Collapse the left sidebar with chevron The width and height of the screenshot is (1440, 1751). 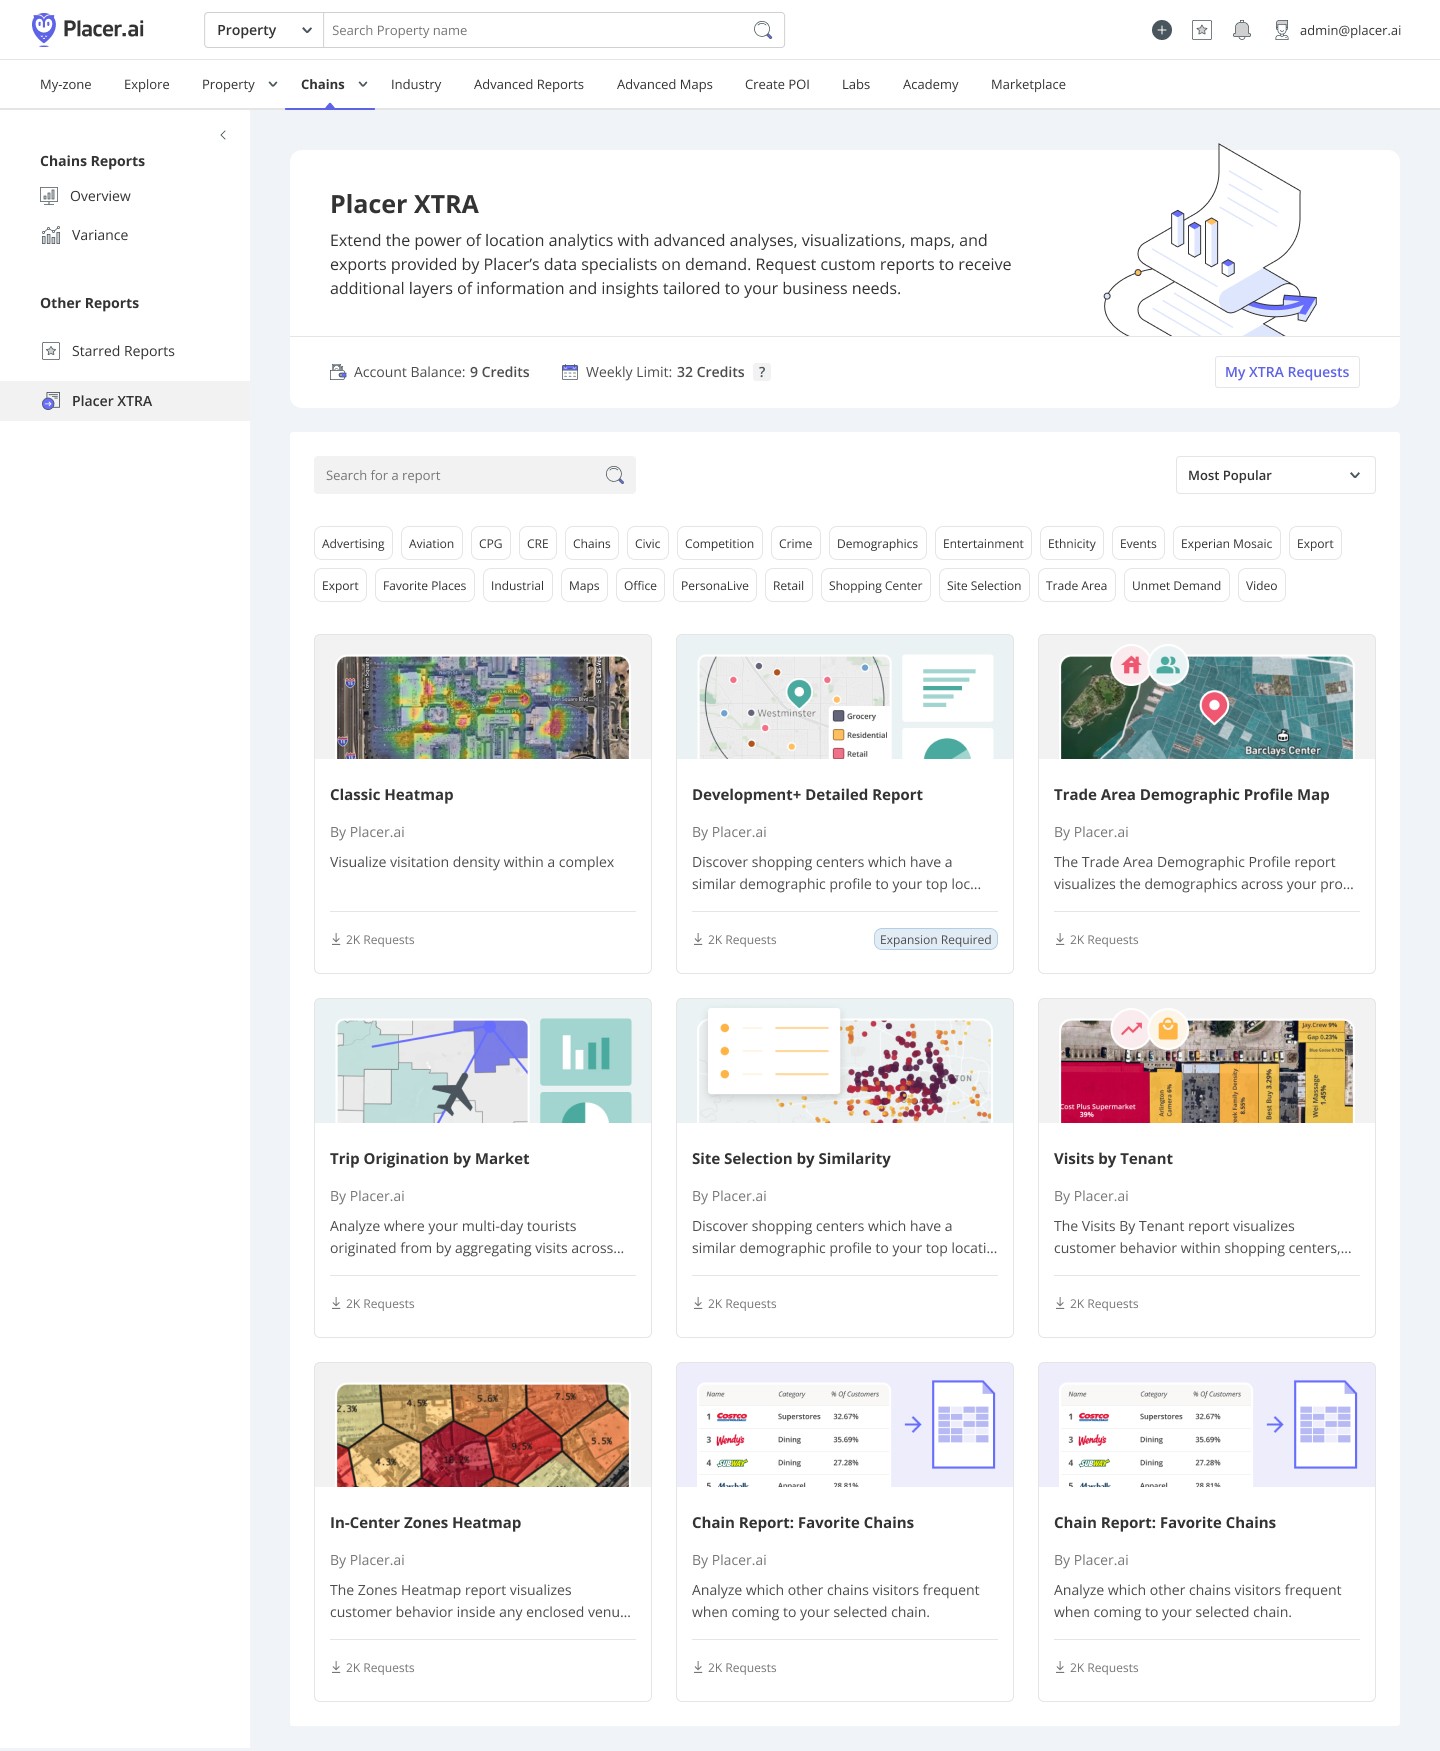(x=223, y=135)
